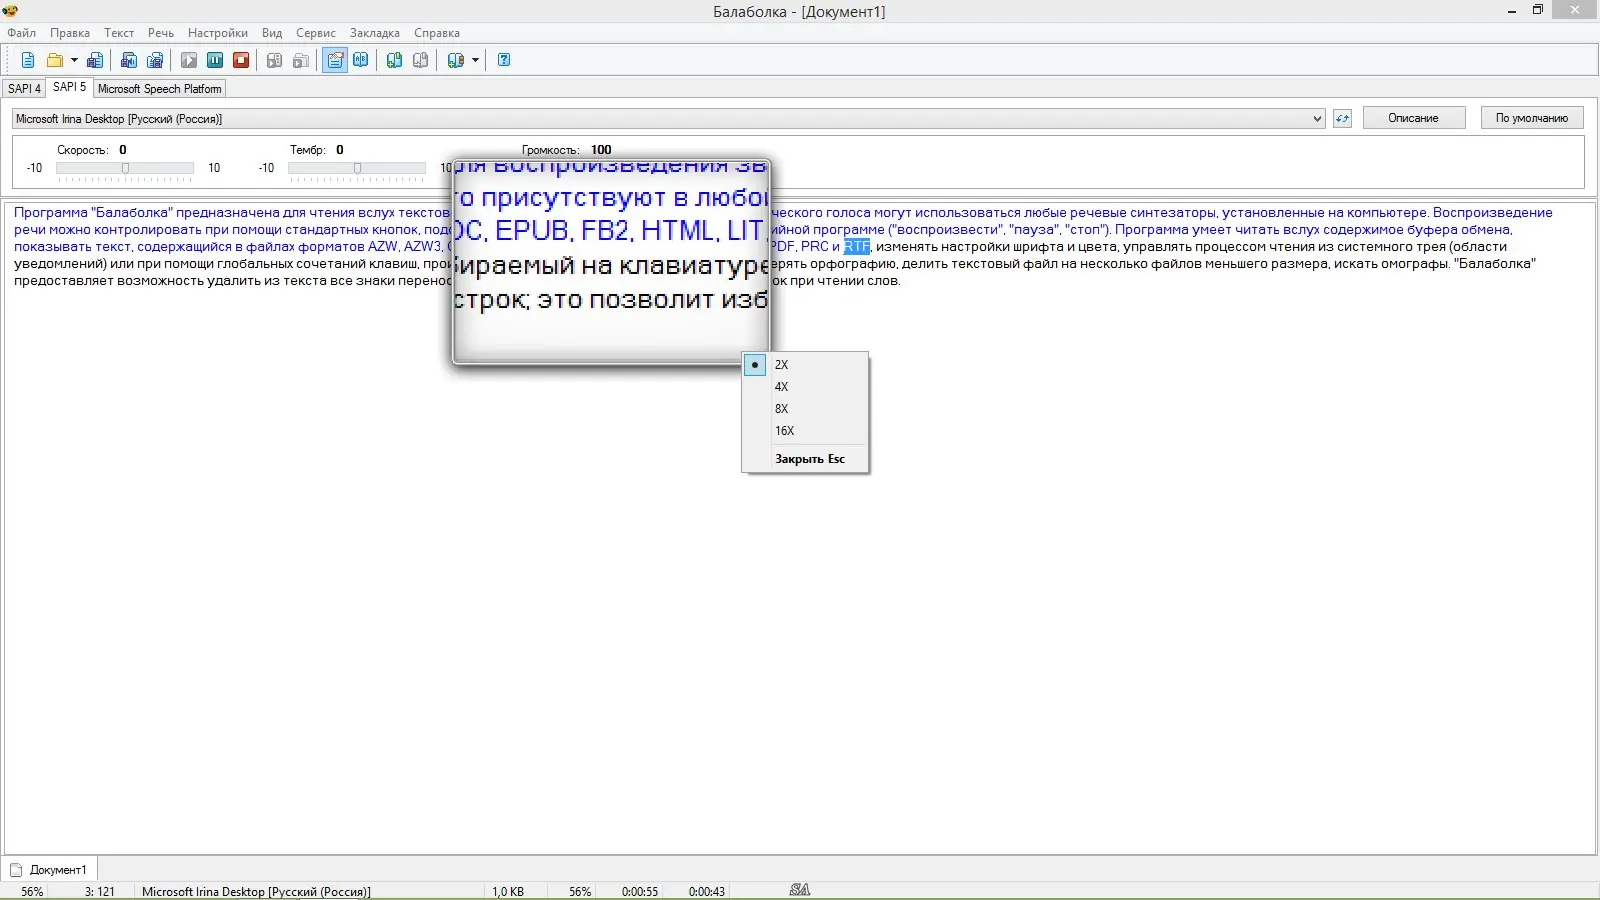Screen dimensions: 1600x900
Task: Select the 2X magnification option
Action: [x=805, y=365]
